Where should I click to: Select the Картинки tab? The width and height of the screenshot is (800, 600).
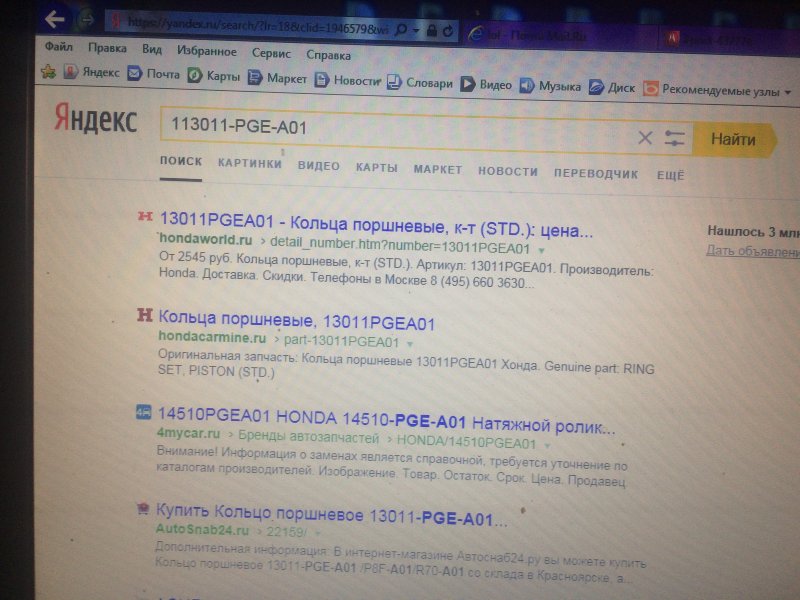249,163
